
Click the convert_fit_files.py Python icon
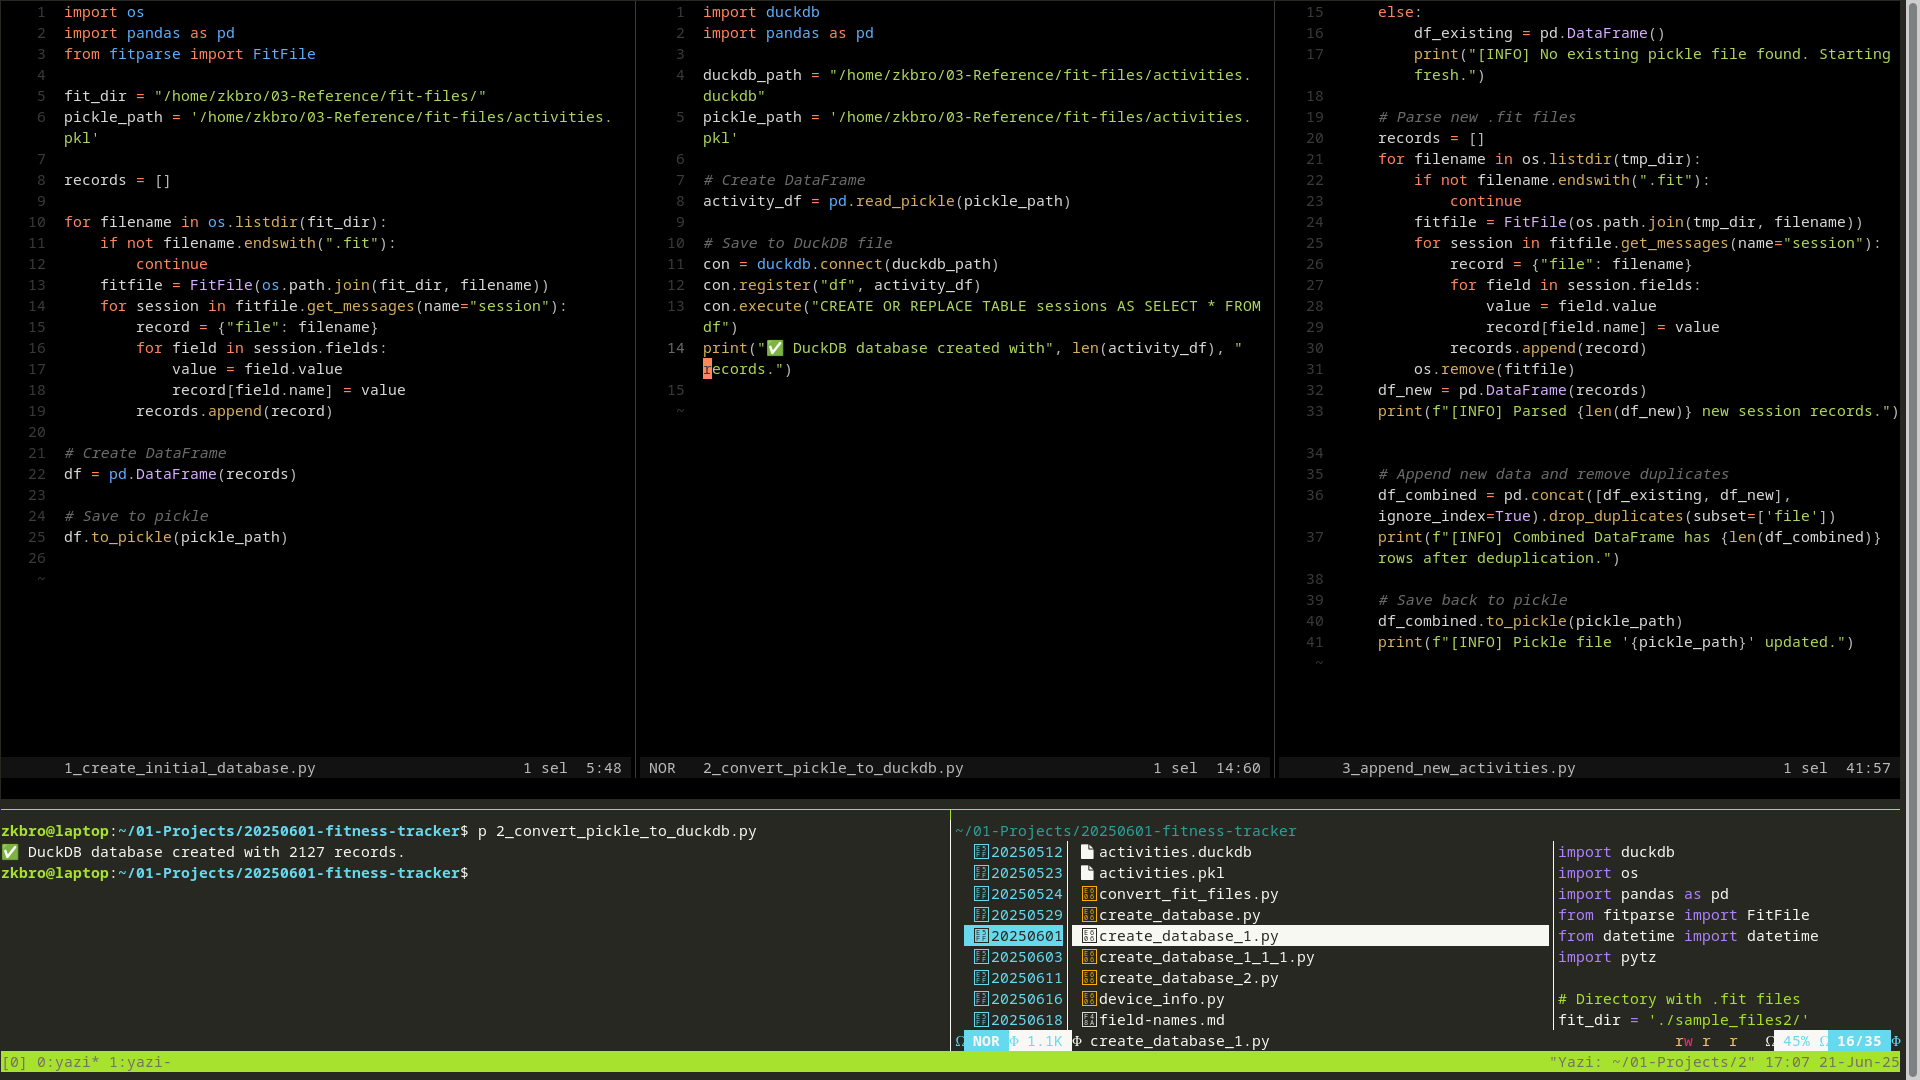click(1089, 894)
